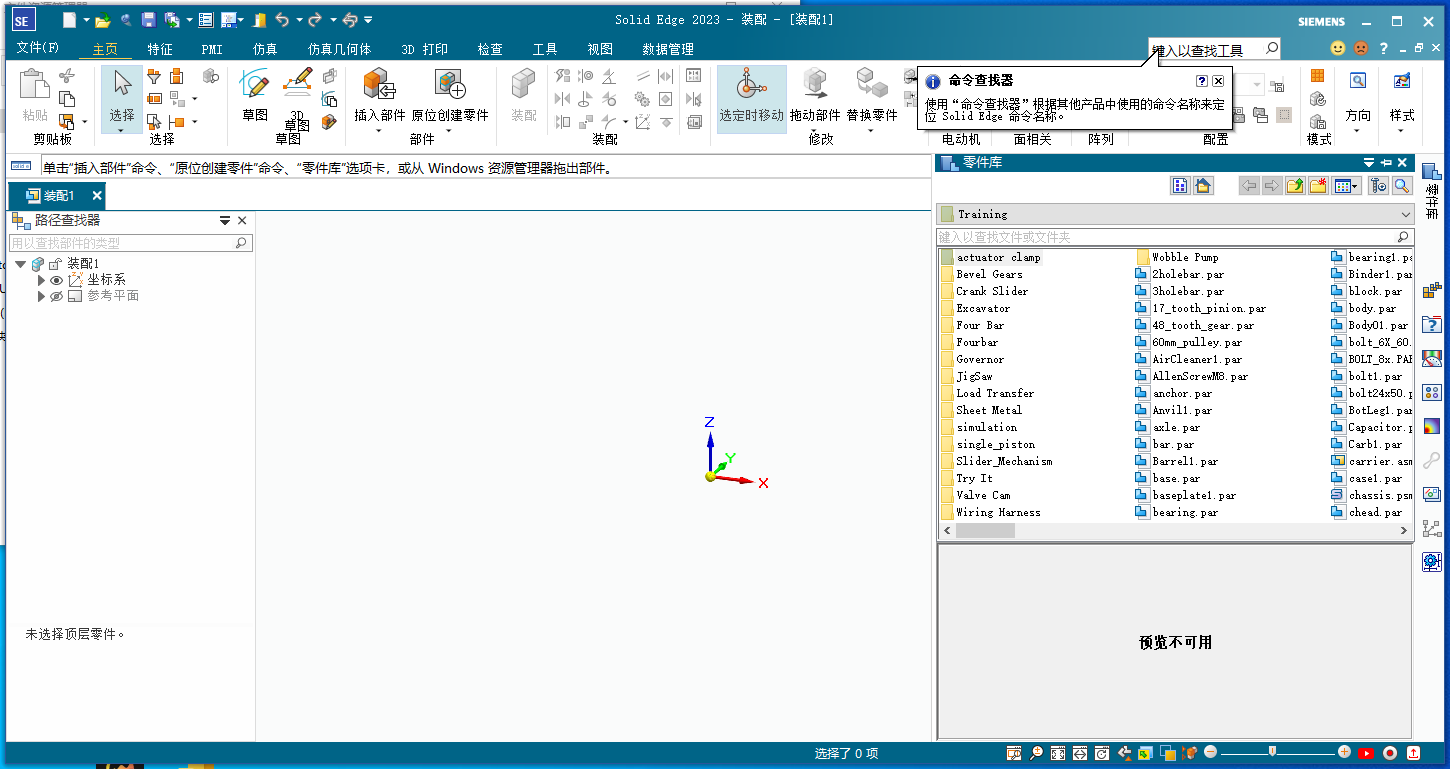
Task: Open the 选择 tool dropdown arrow
Action: tap(122, 130)
